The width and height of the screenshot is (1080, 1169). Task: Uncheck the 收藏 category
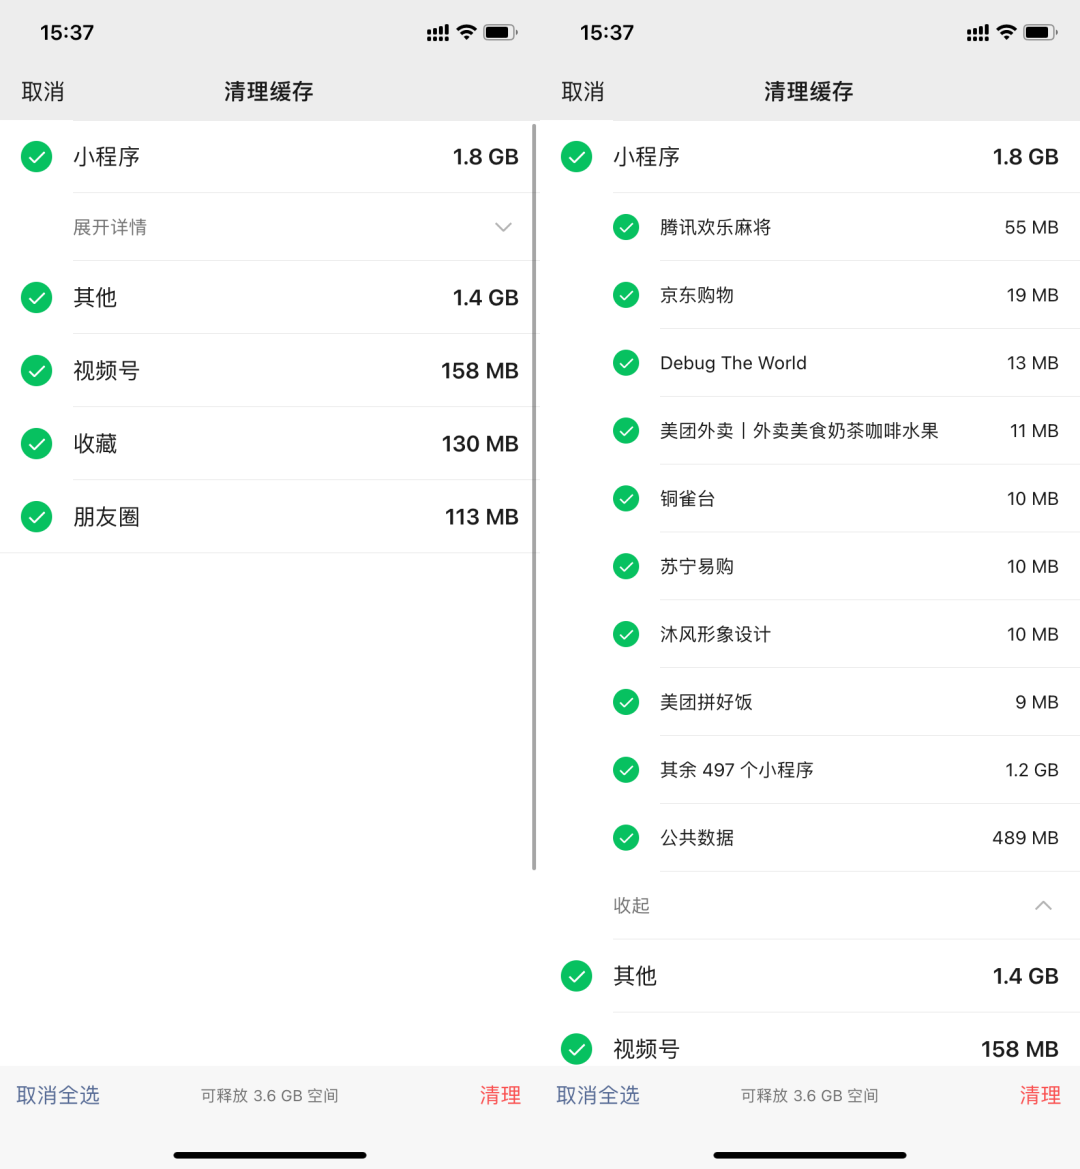37,444
